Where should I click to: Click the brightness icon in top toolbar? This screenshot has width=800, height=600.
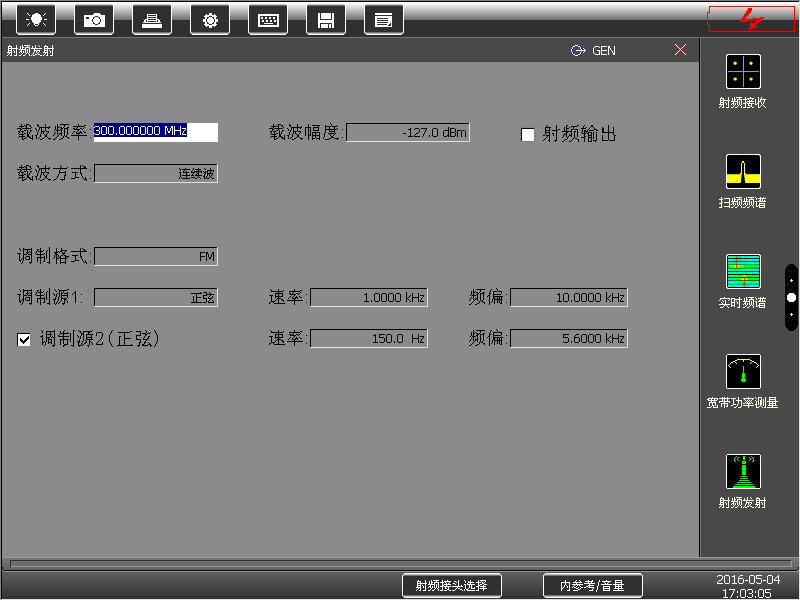point(36,19)
